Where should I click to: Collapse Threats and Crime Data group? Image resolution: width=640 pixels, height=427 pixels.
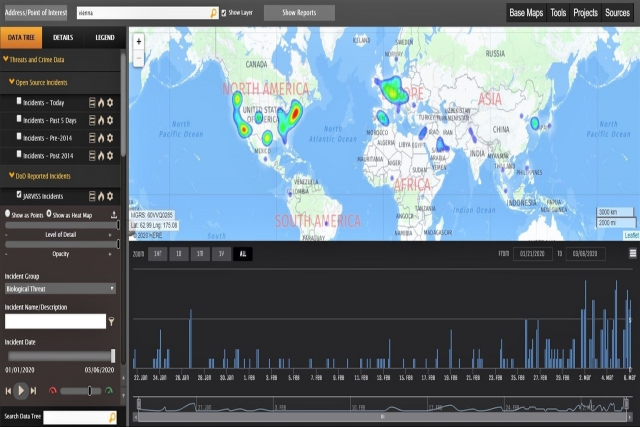tap(6, 59)
